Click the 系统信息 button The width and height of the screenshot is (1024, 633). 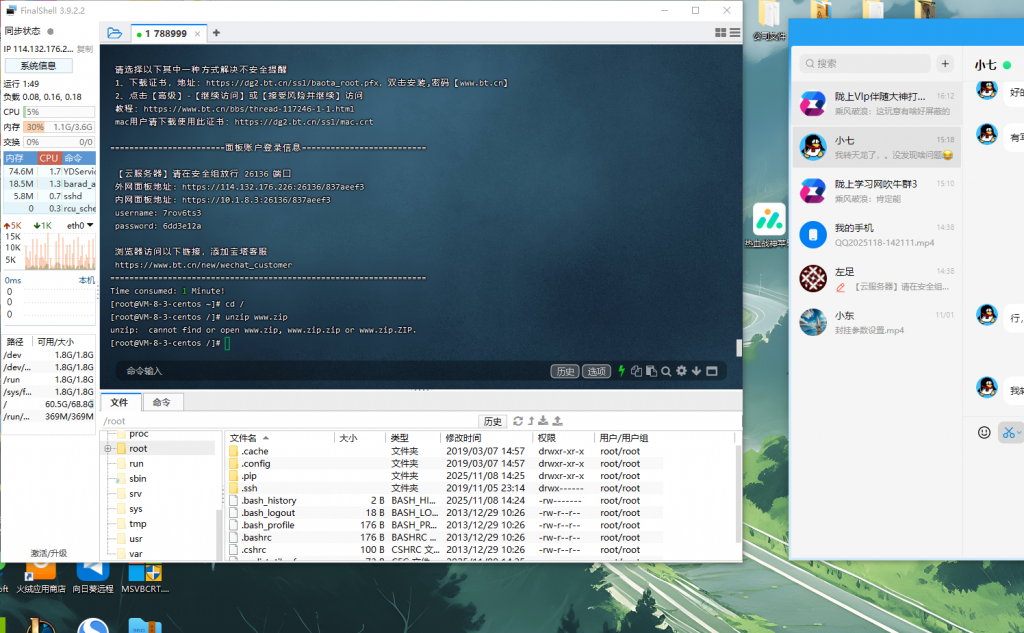pyautogui.click(x=38, y=66)
